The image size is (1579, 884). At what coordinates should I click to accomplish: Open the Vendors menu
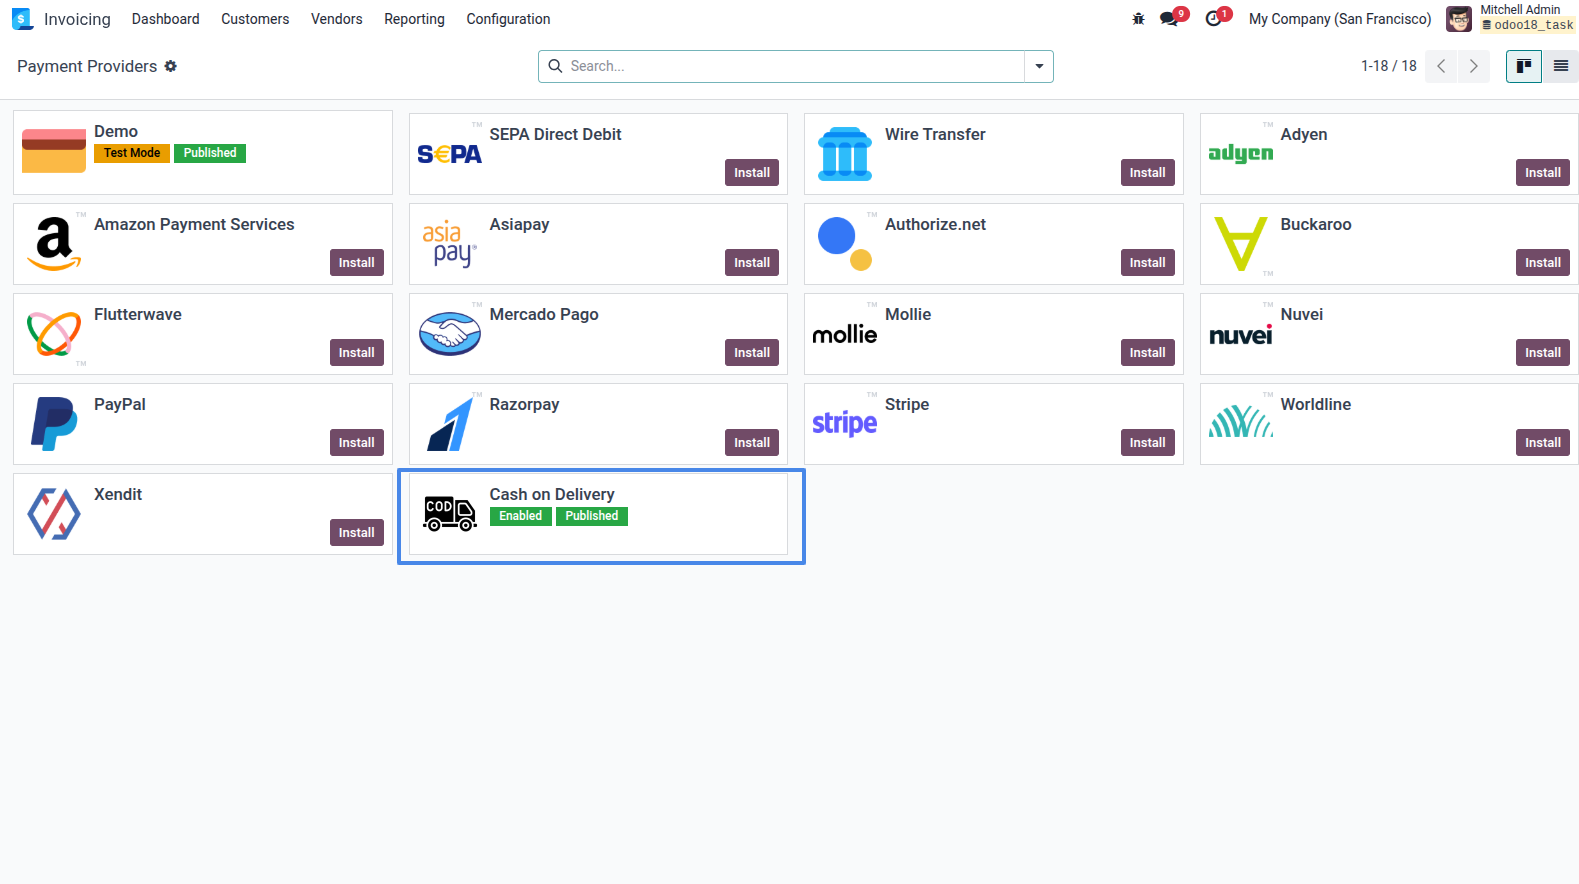click(337, 19)
